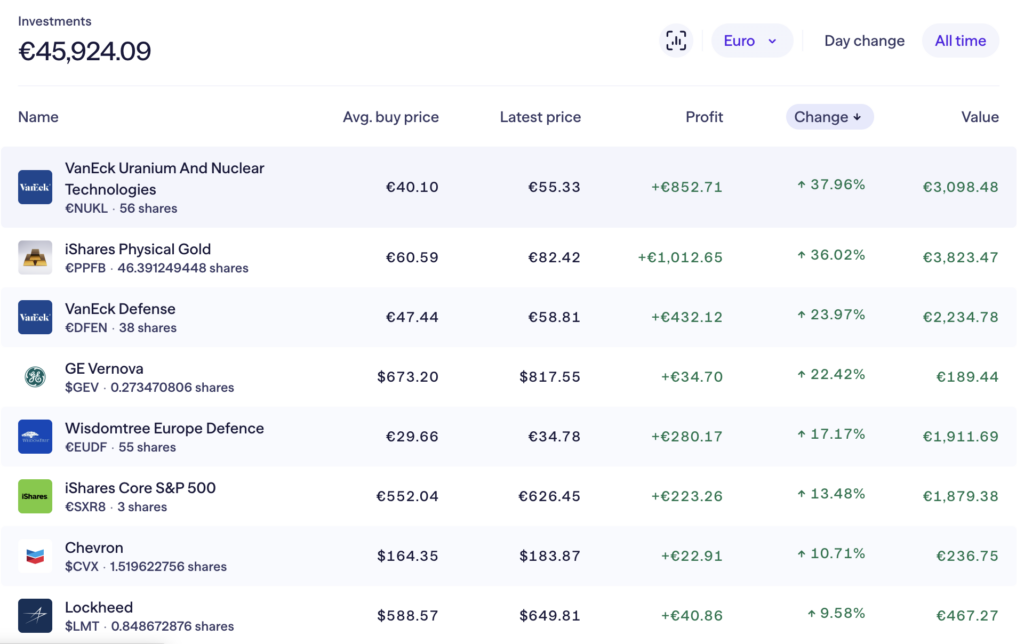Sort by Profit column header
This screenshot has width=1024, height=644.
pyautogui.click(x=704, y=117)
